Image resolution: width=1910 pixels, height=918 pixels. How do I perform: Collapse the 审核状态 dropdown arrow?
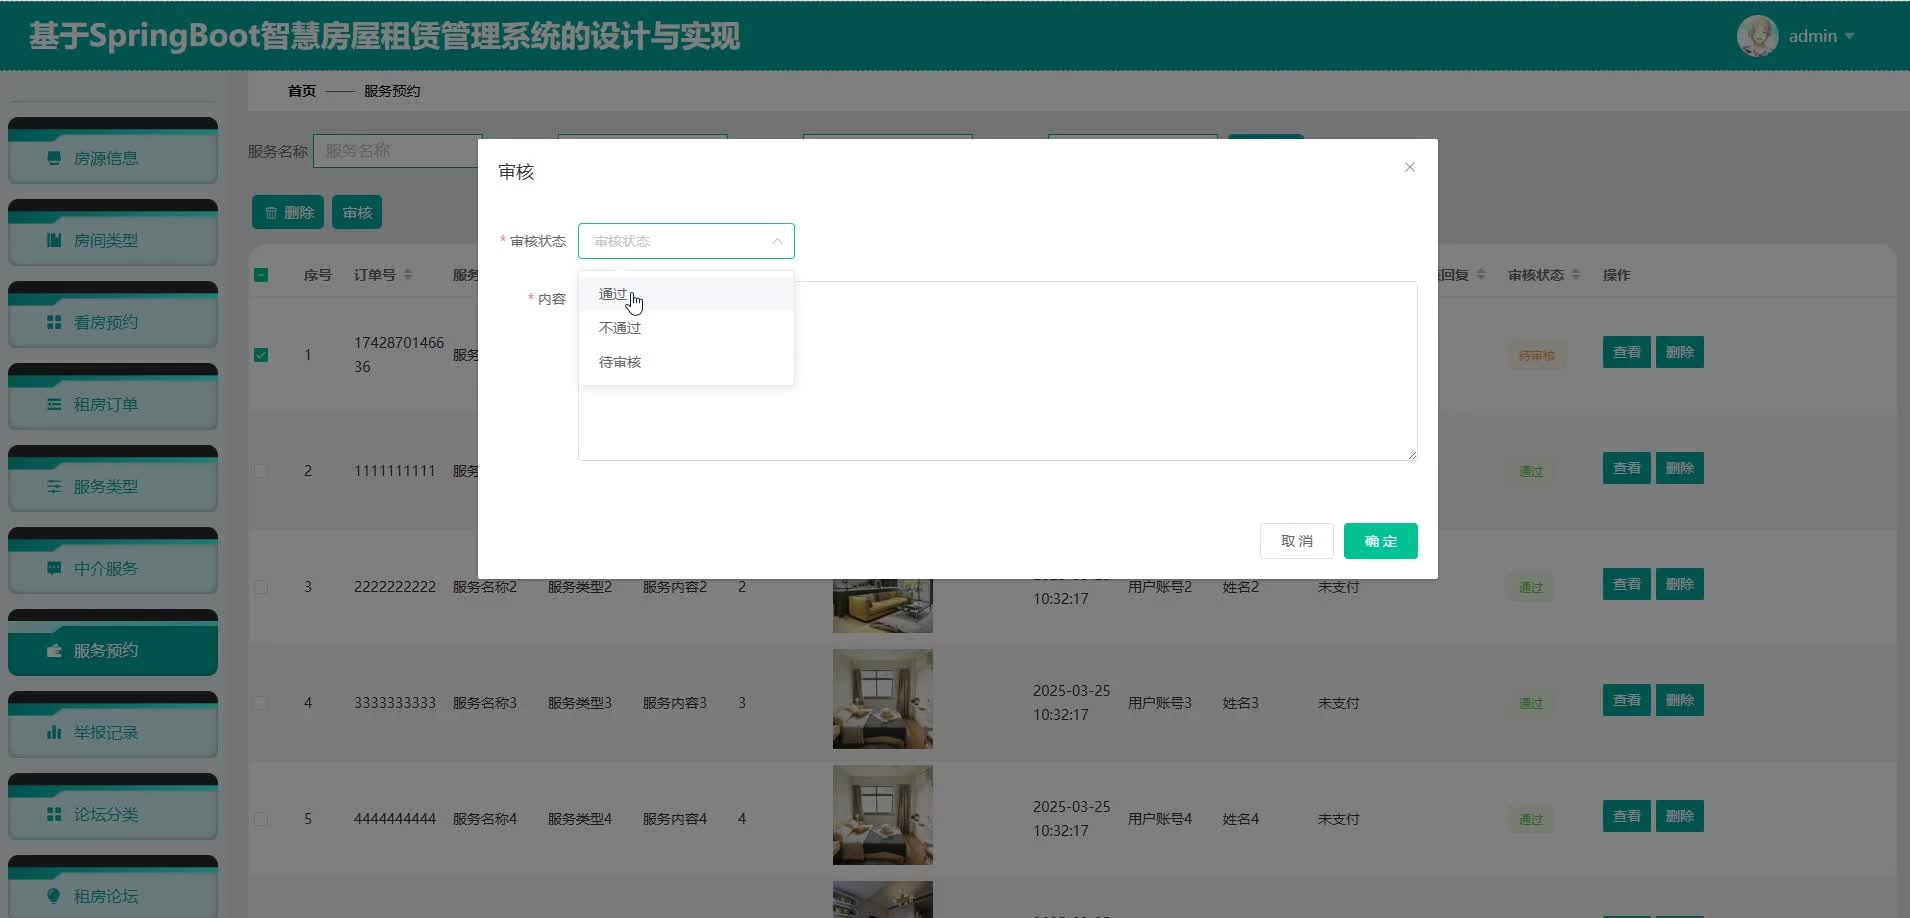coord(777,241)
